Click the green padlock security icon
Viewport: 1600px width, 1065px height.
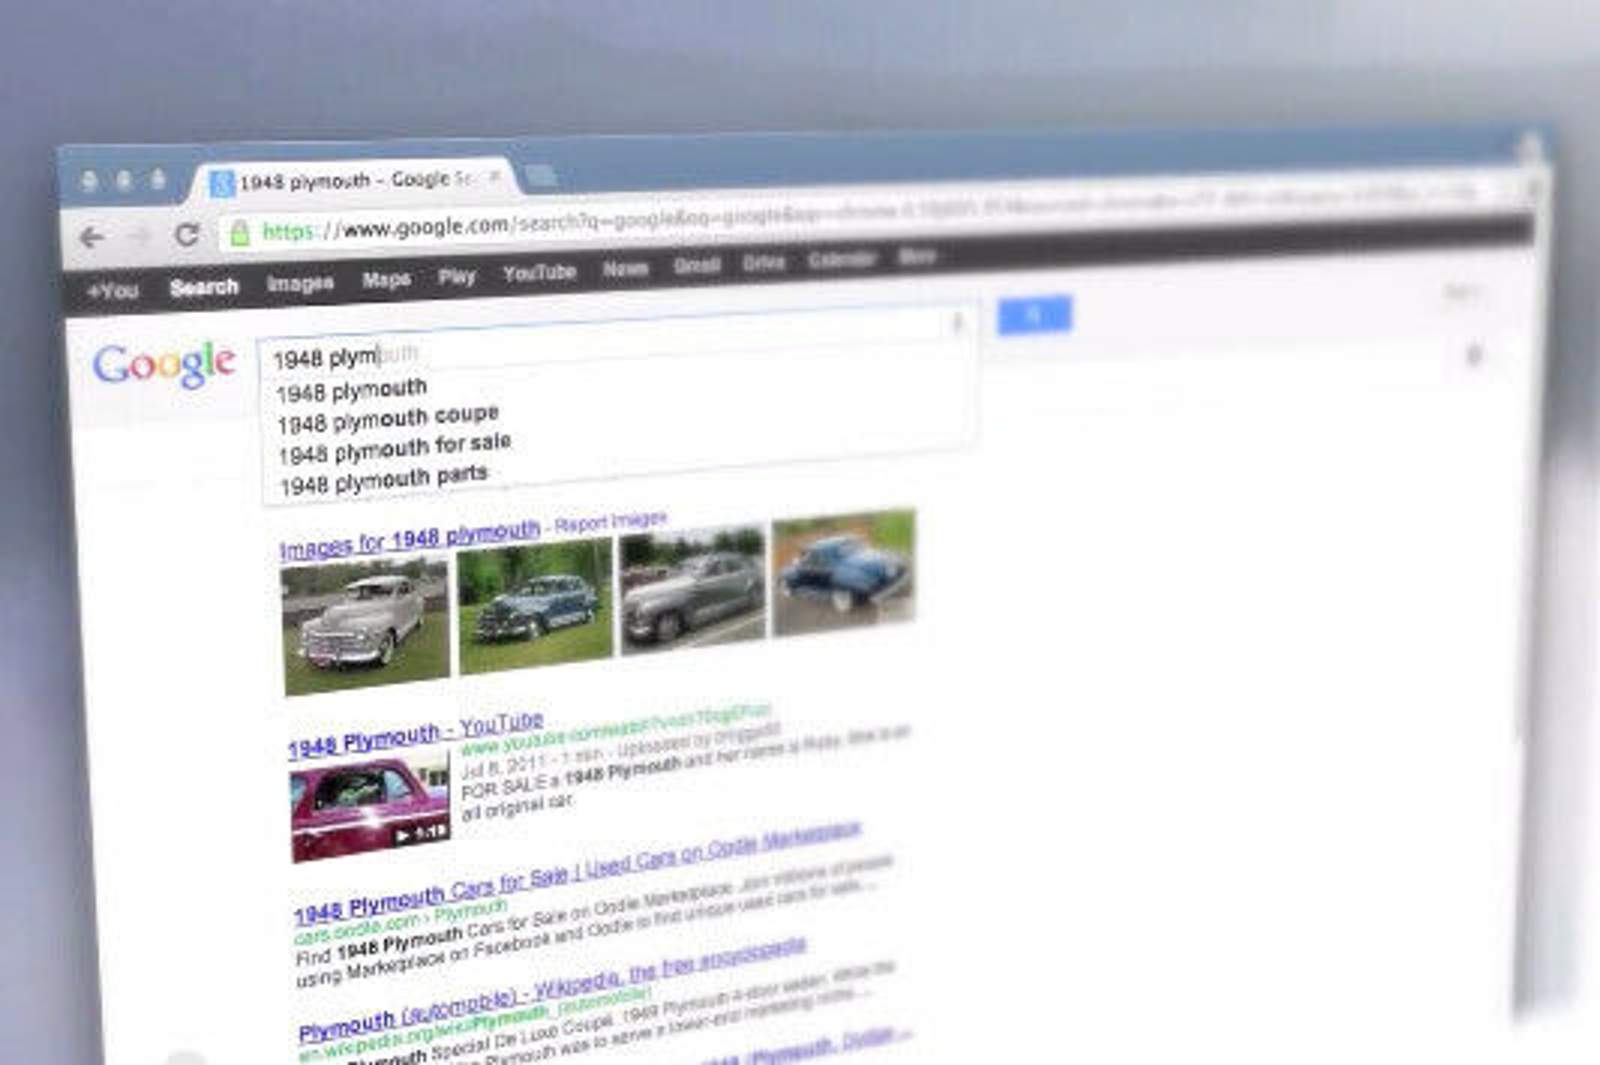click(240, 233)
